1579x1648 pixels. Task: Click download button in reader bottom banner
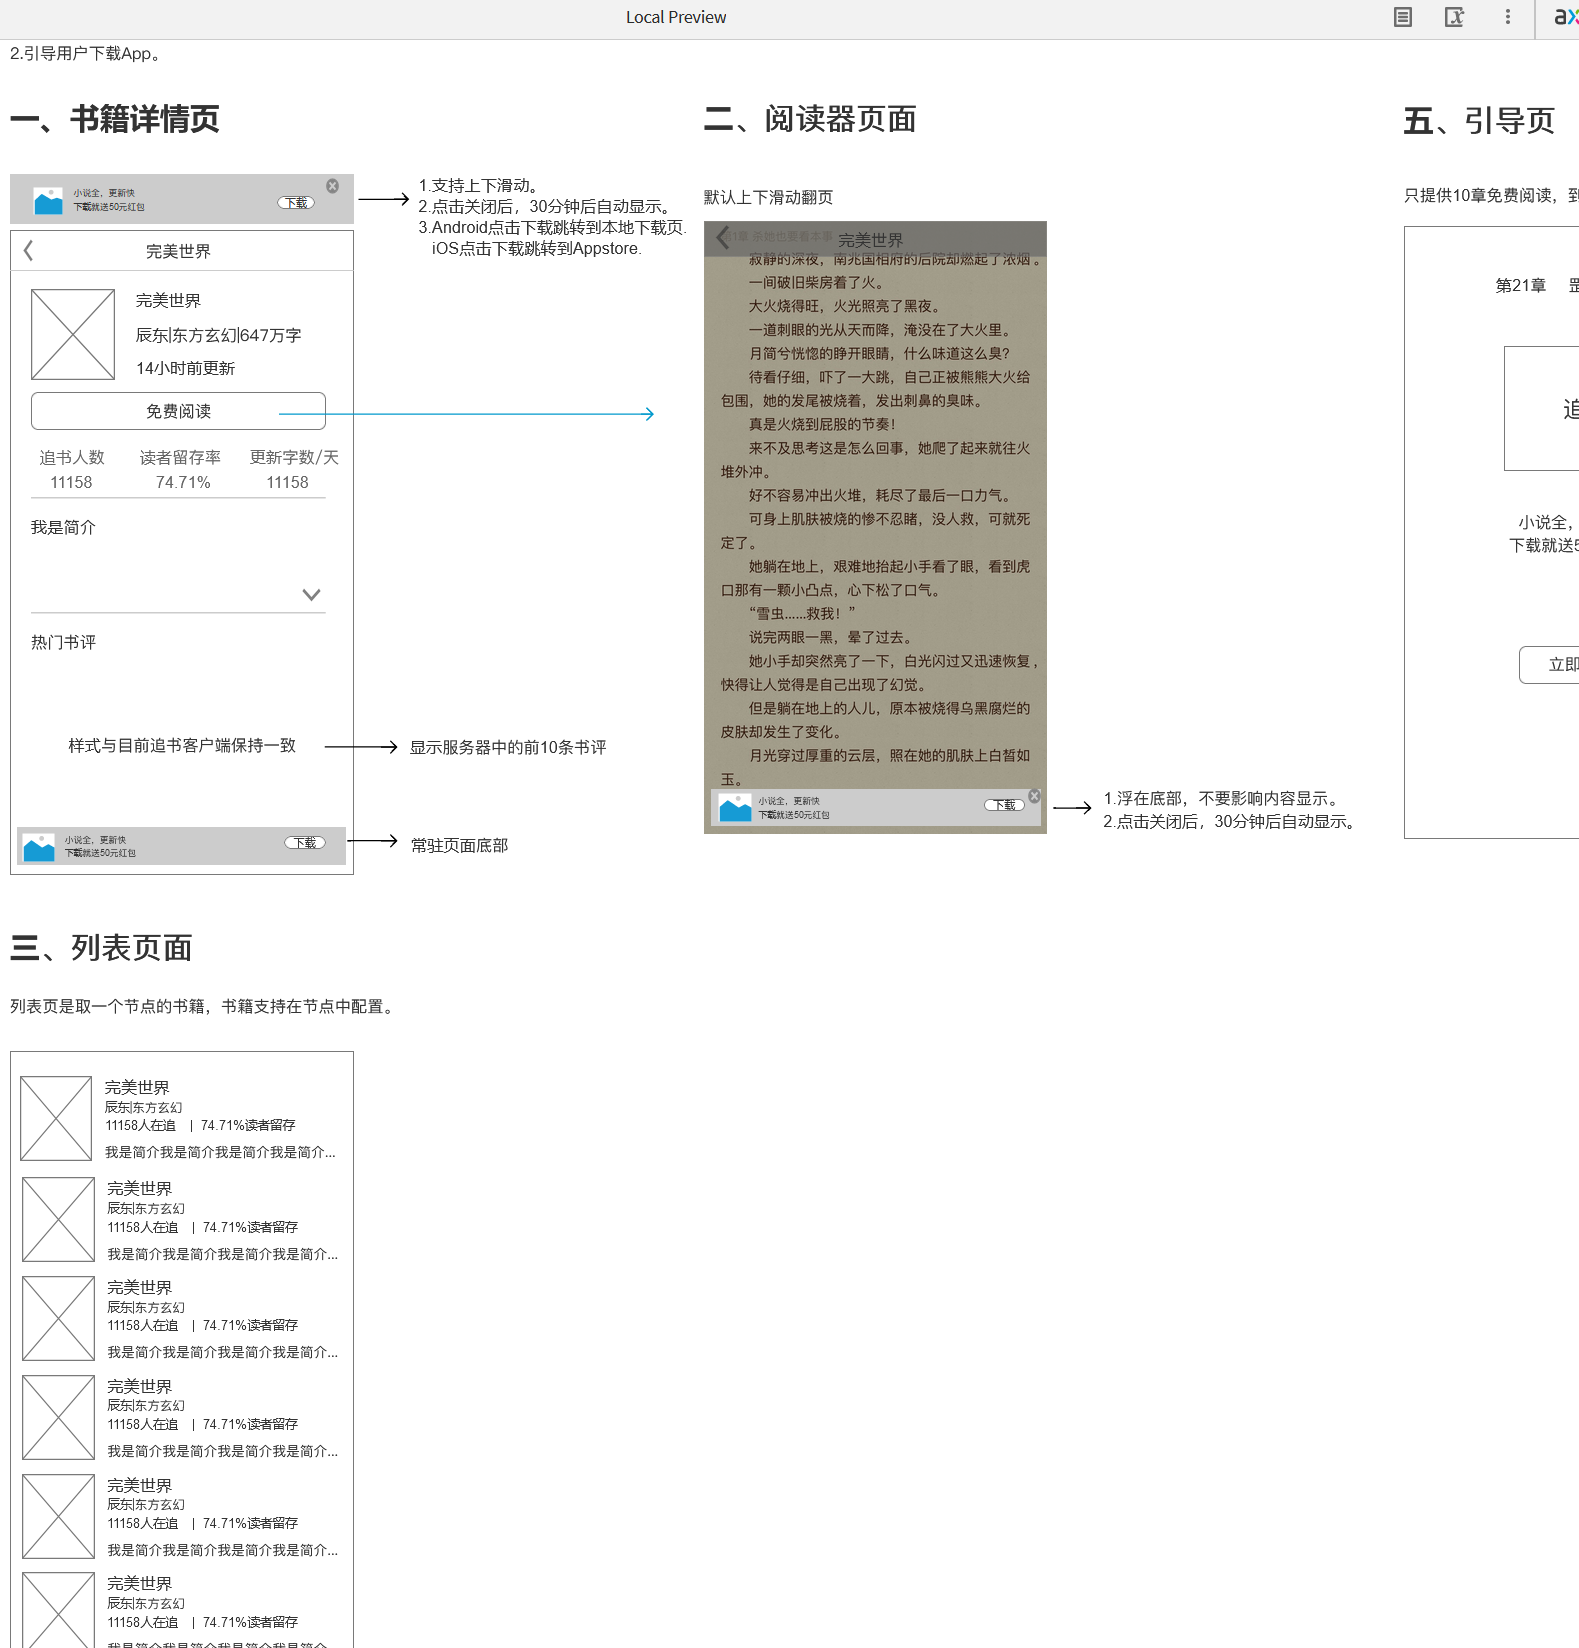1004,805
